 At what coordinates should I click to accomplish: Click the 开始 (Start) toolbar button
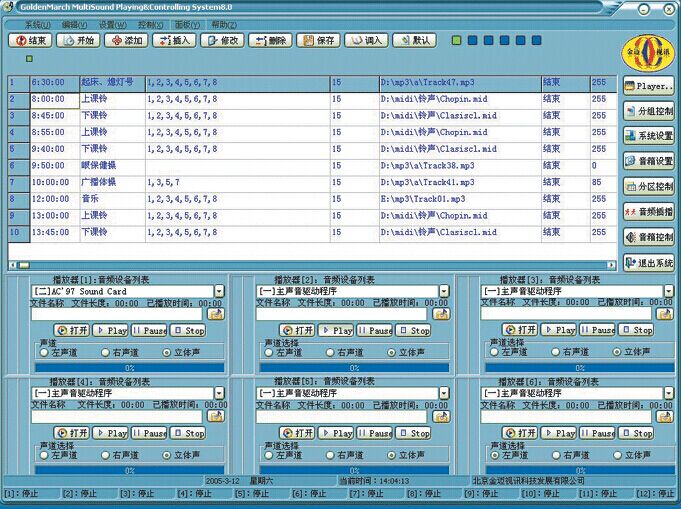pos(78,40)
